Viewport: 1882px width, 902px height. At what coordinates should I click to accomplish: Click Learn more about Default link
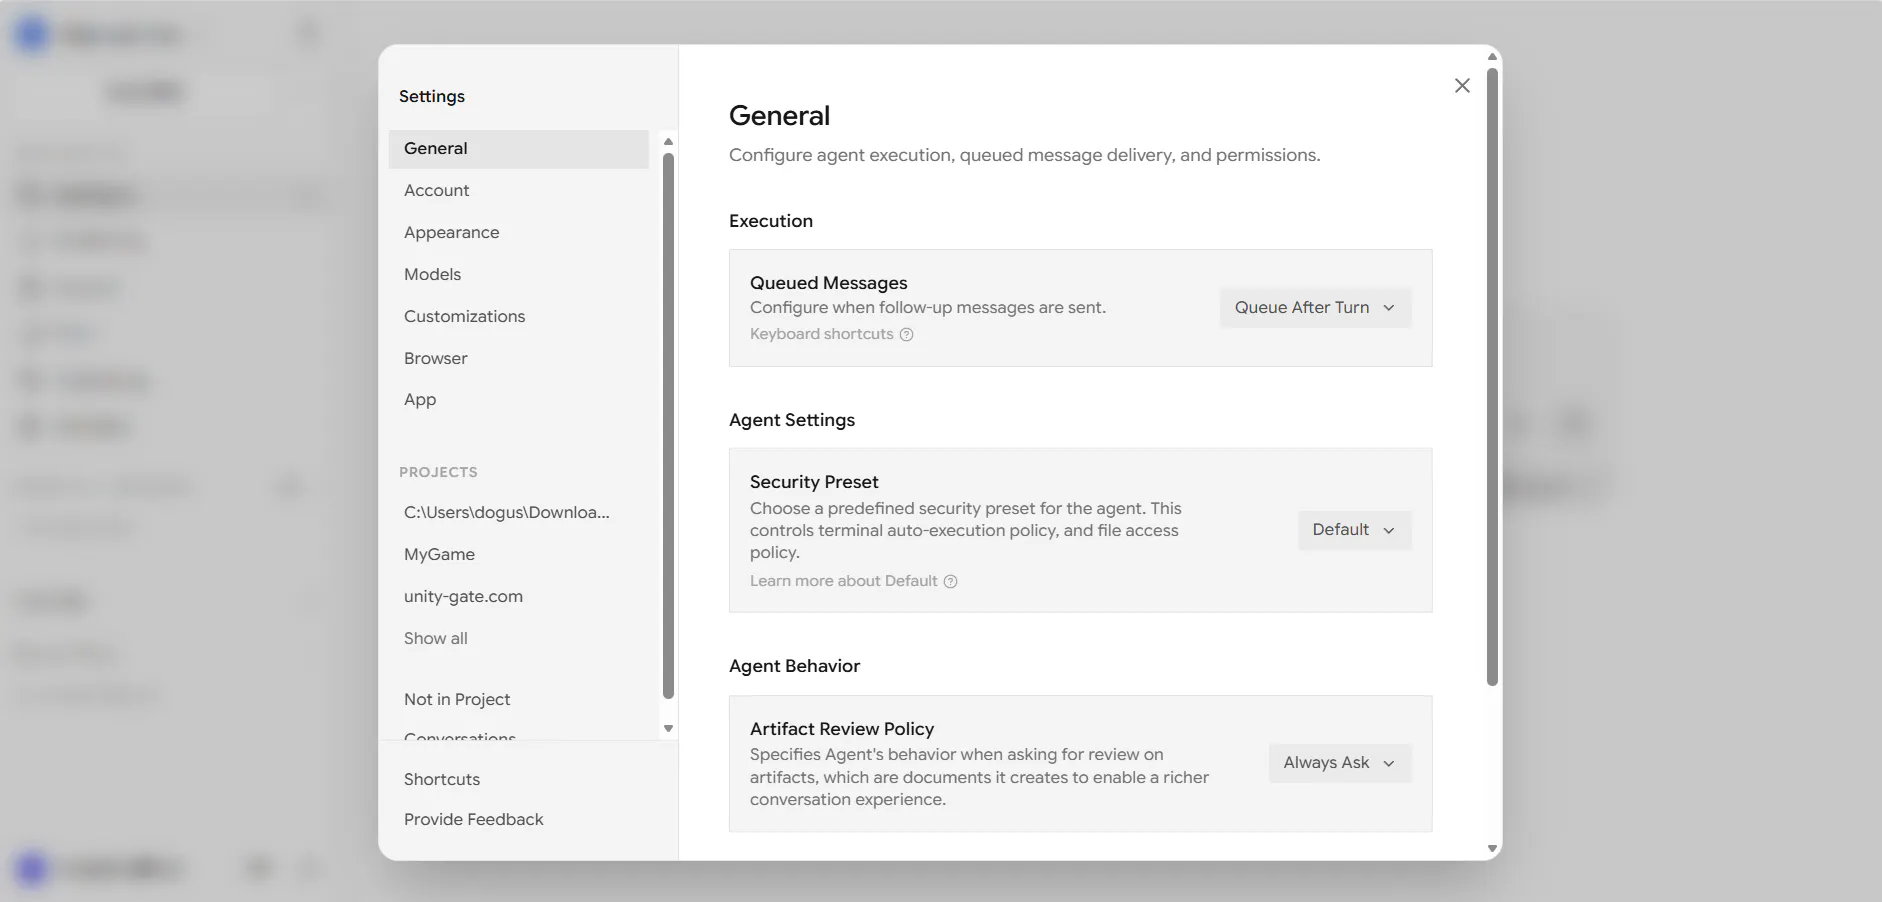click(843, 582)
